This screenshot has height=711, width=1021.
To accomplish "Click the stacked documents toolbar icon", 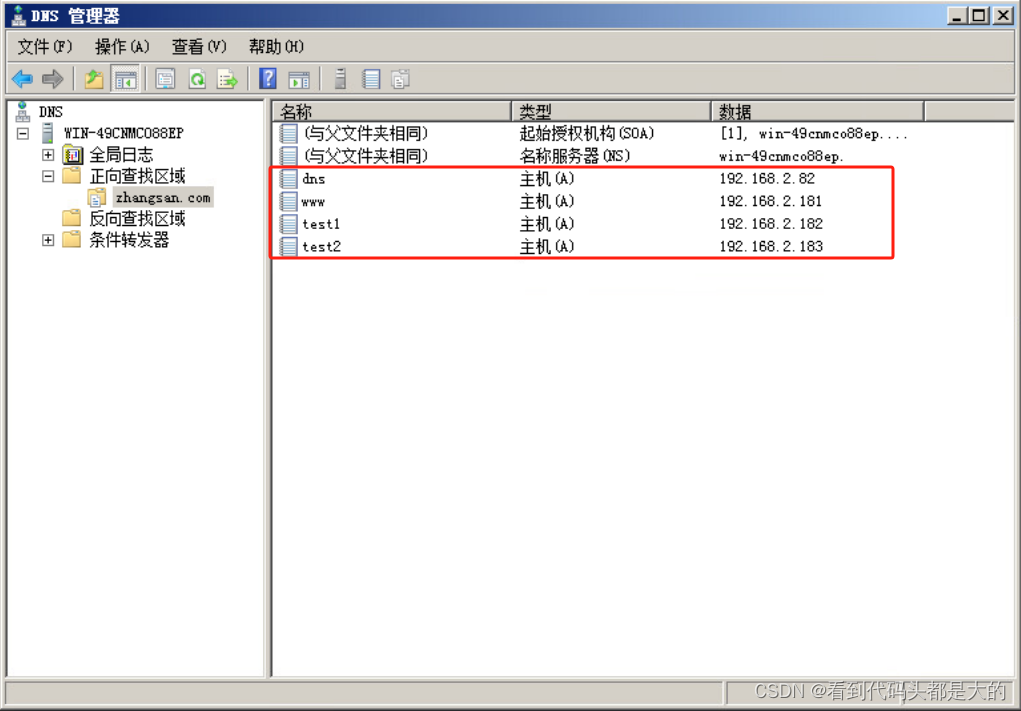I will (400, 79).
